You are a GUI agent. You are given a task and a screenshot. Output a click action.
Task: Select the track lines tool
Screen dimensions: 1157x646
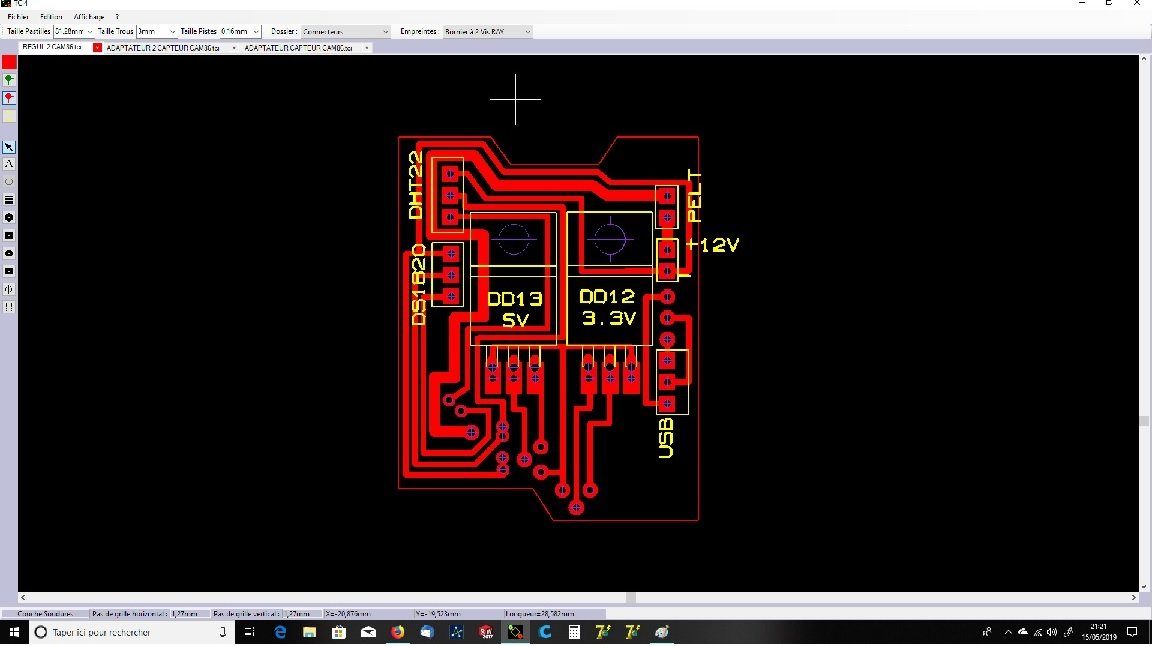pyautogui.click(x=9, y=199)
